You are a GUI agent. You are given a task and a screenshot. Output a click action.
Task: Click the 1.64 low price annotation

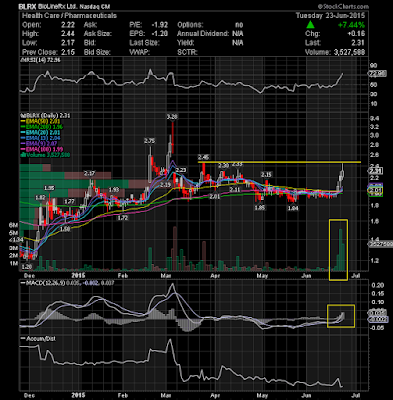293,208
